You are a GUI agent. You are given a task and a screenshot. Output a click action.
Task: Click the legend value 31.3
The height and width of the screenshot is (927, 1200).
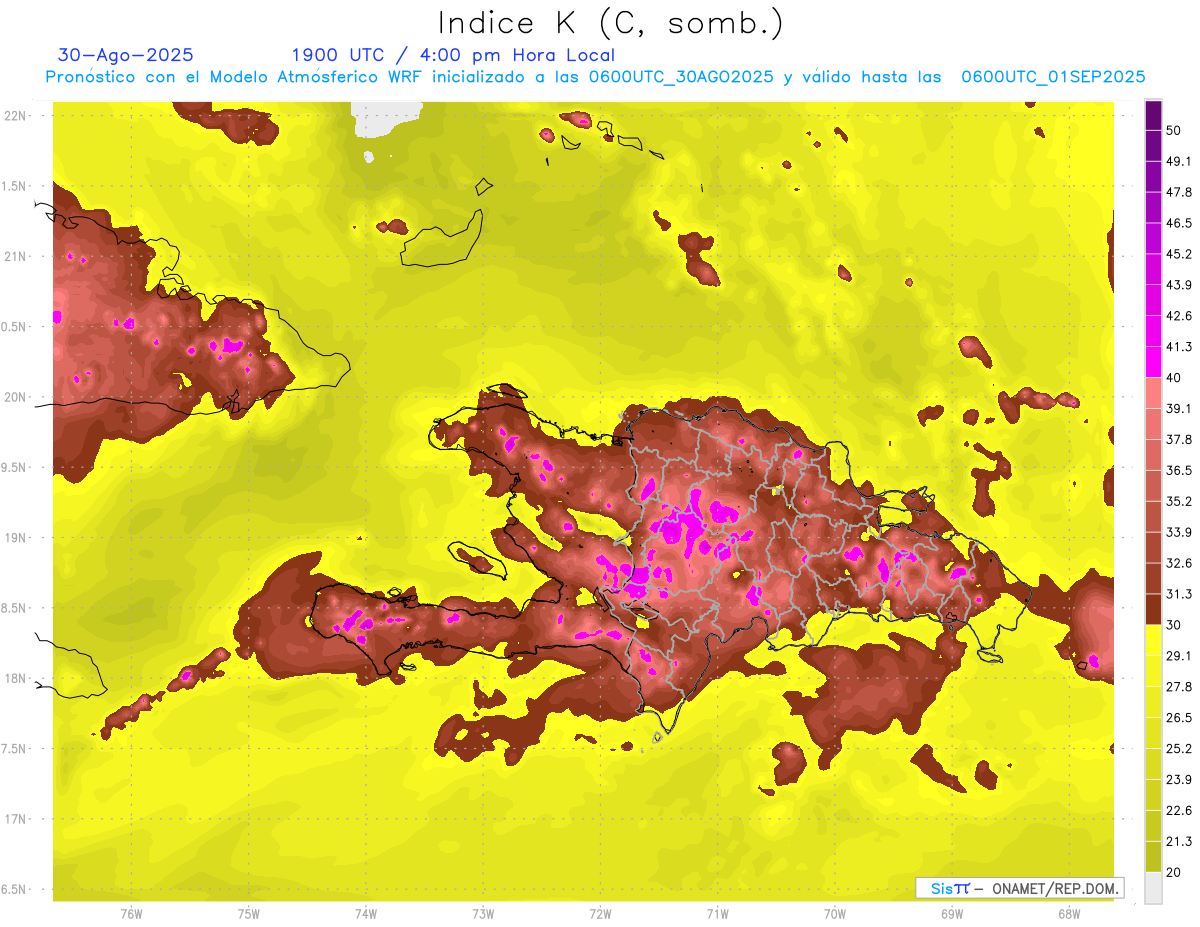click(x=1179, y=594)
